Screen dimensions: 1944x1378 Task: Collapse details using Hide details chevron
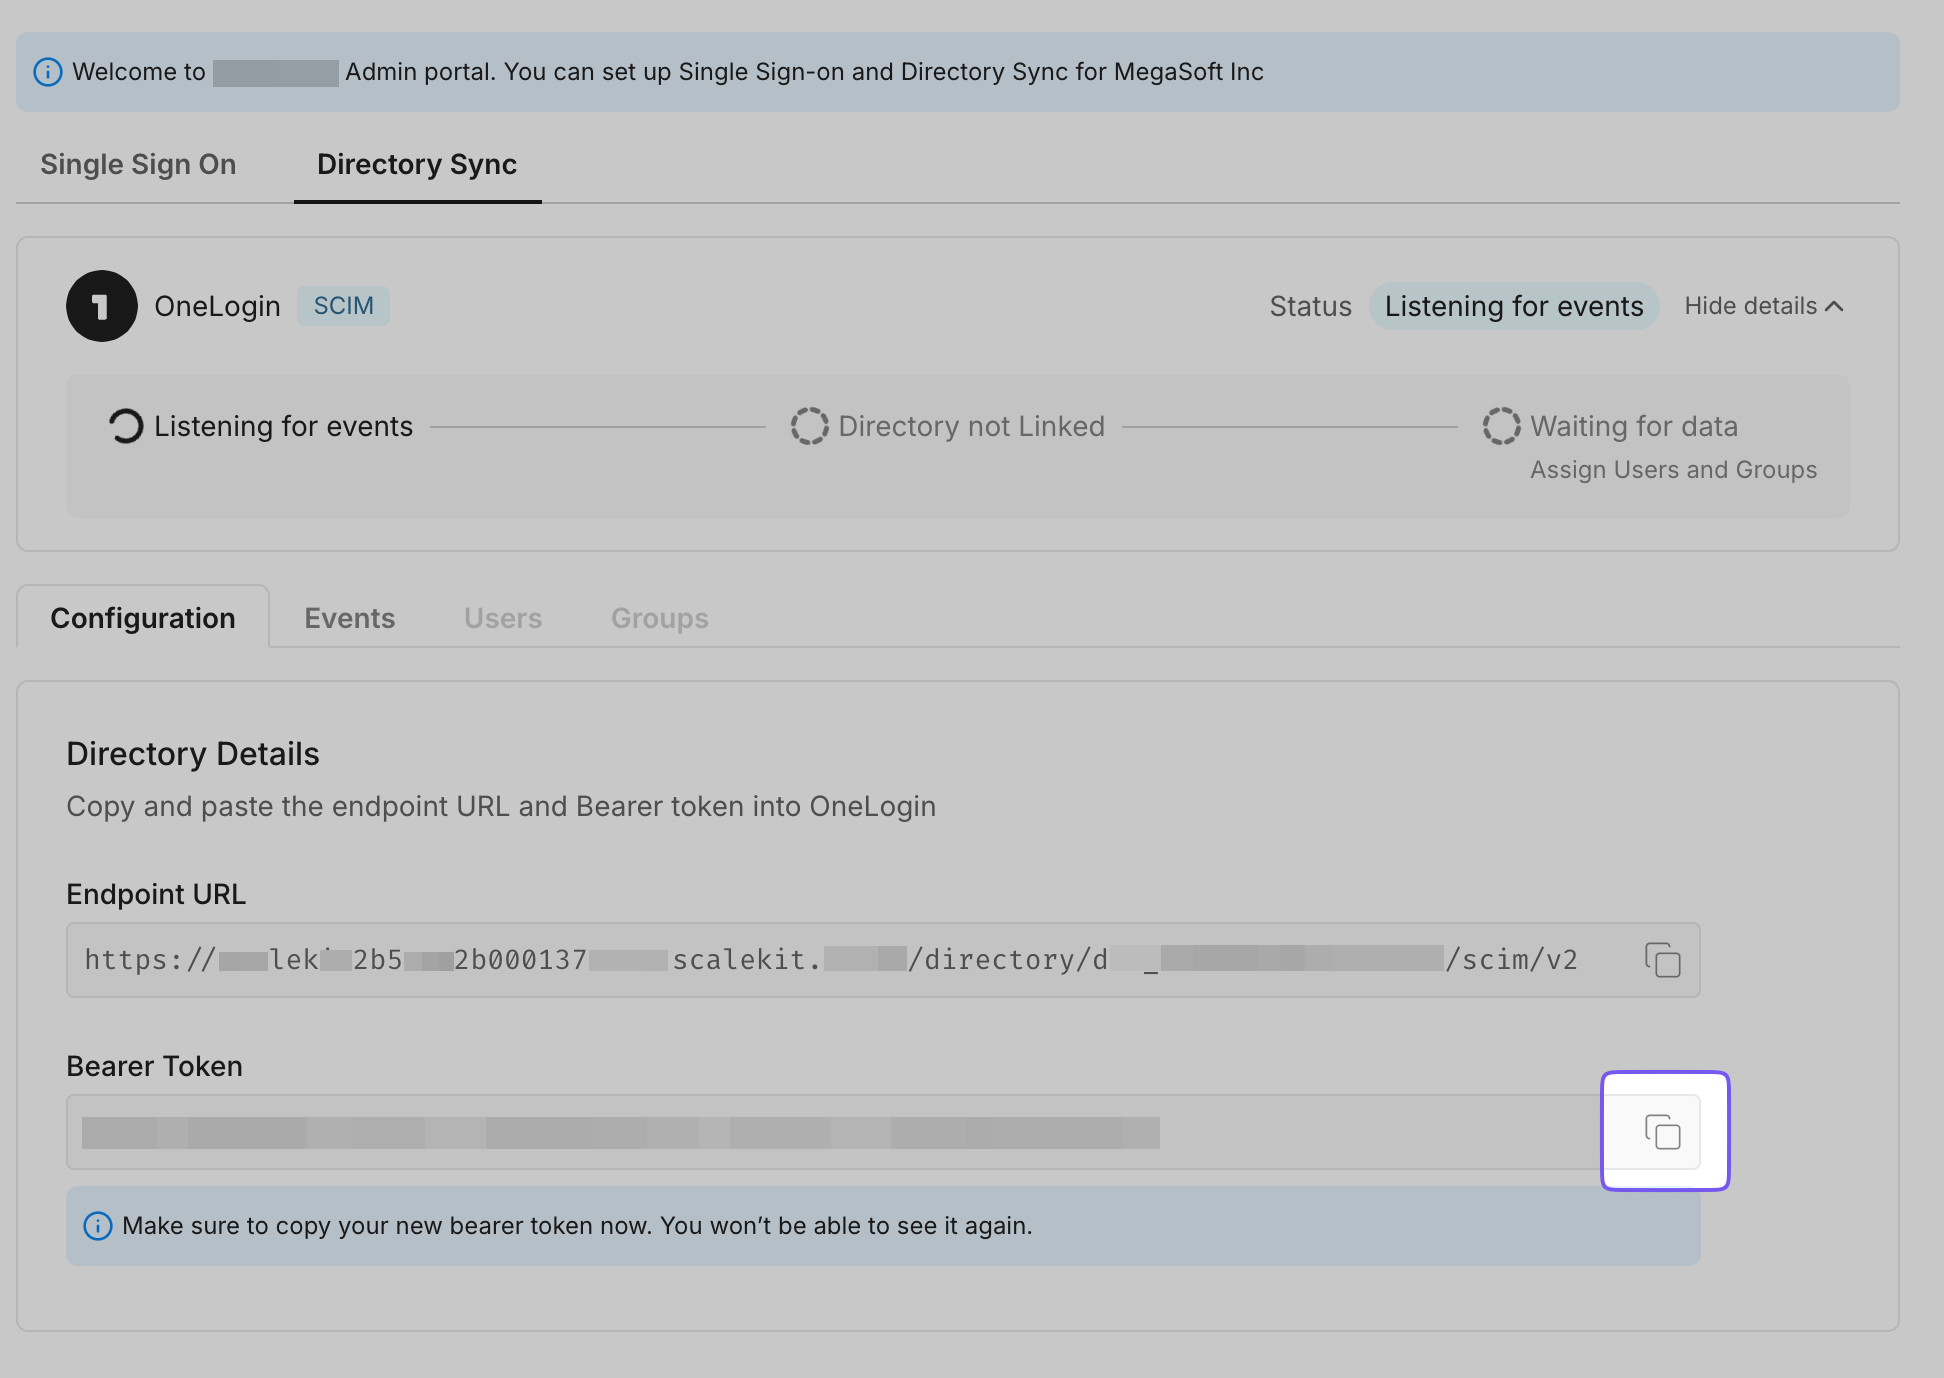point(1762,306)
